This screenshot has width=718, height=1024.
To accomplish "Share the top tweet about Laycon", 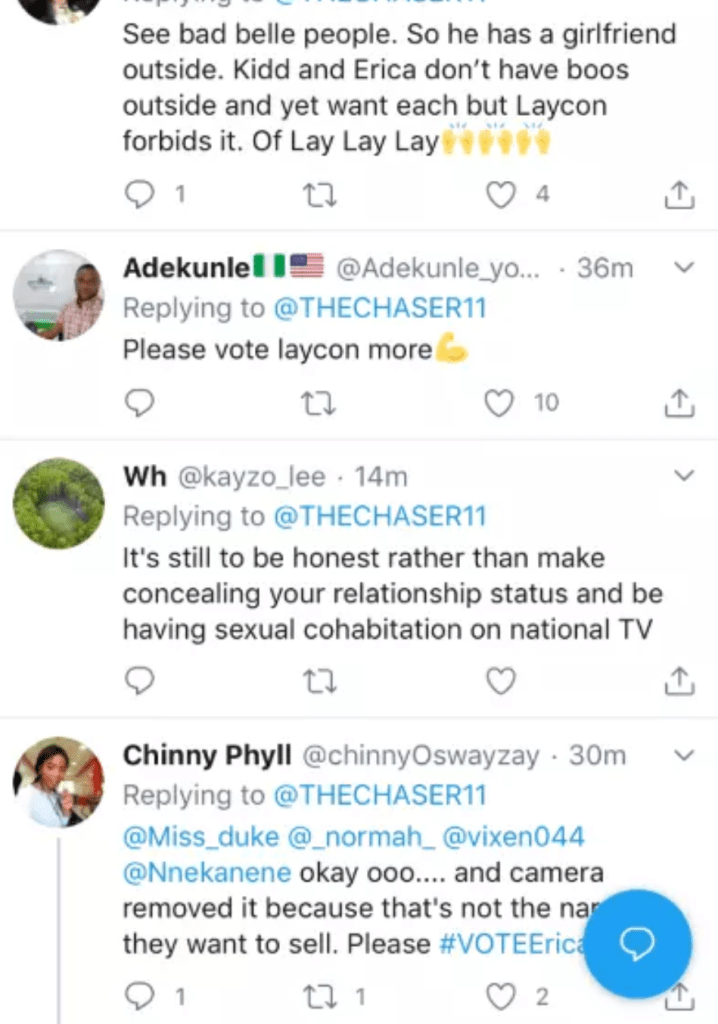I will [x=679, y=195].
